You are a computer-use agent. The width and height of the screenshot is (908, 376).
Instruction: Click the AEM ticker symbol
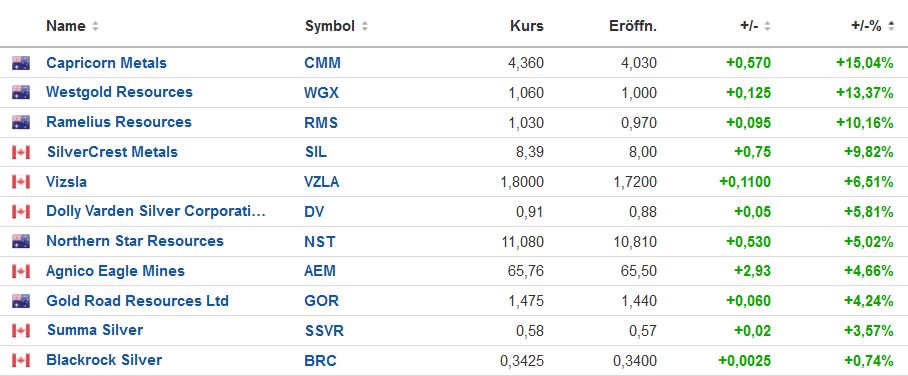320,271
